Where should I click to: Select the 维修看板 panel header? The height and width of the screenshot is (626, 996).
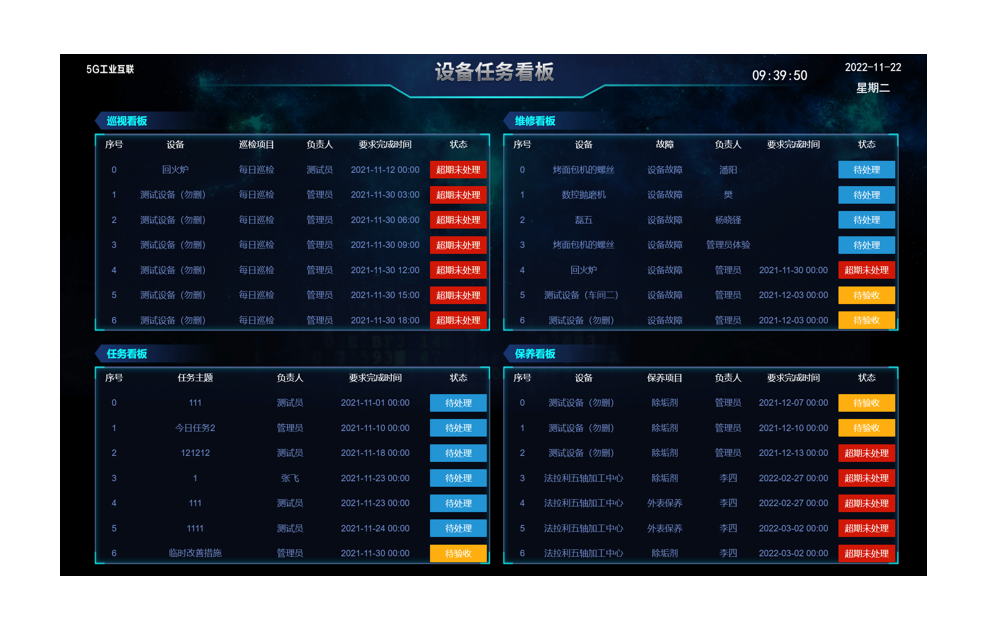(x=535, y=121)
